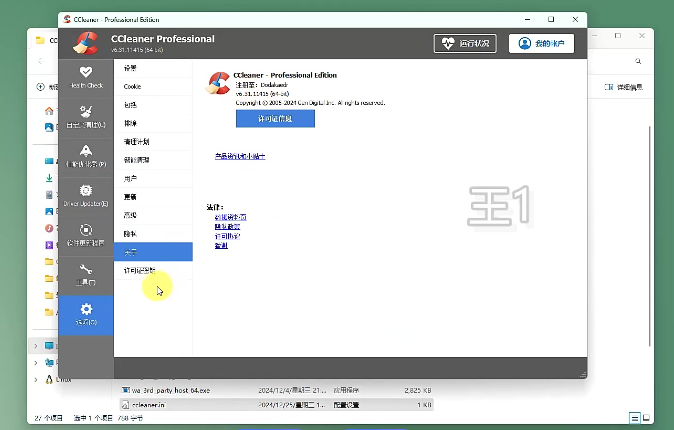674x430 pixels.
Task: Click Explorer's back arrow behind CCleaner
Action: tap(41, 61)
